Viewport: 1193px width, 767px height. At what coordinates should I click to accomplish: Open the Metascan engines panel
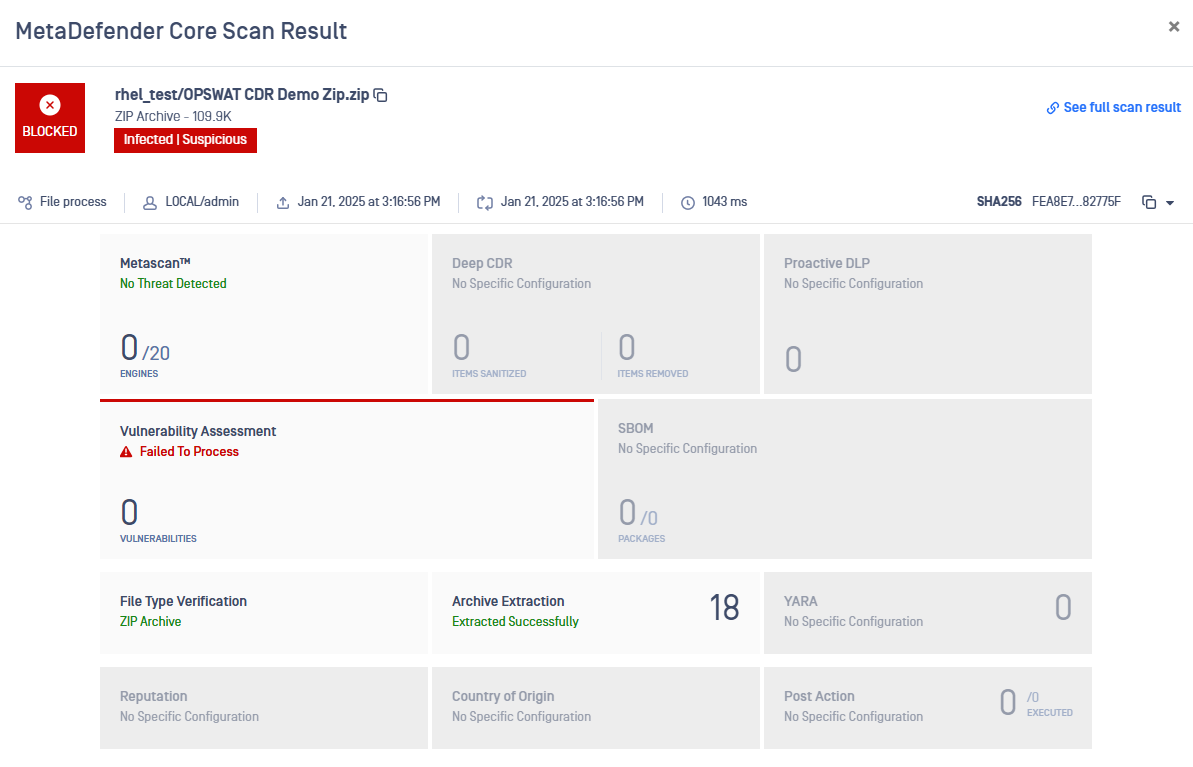(x=264, y=314)
